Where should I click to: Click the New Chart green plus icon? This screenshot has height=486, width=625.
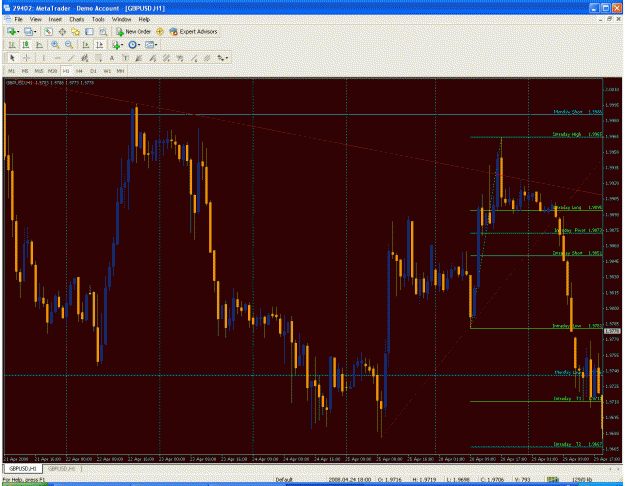pos(11,31)
